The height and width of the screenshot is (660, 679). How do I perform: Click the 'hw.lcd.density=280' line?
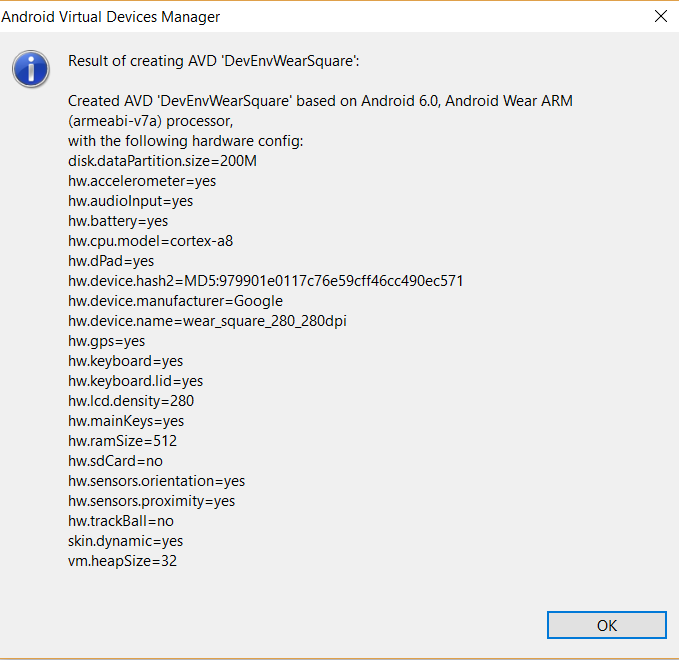tap(131, 401)
